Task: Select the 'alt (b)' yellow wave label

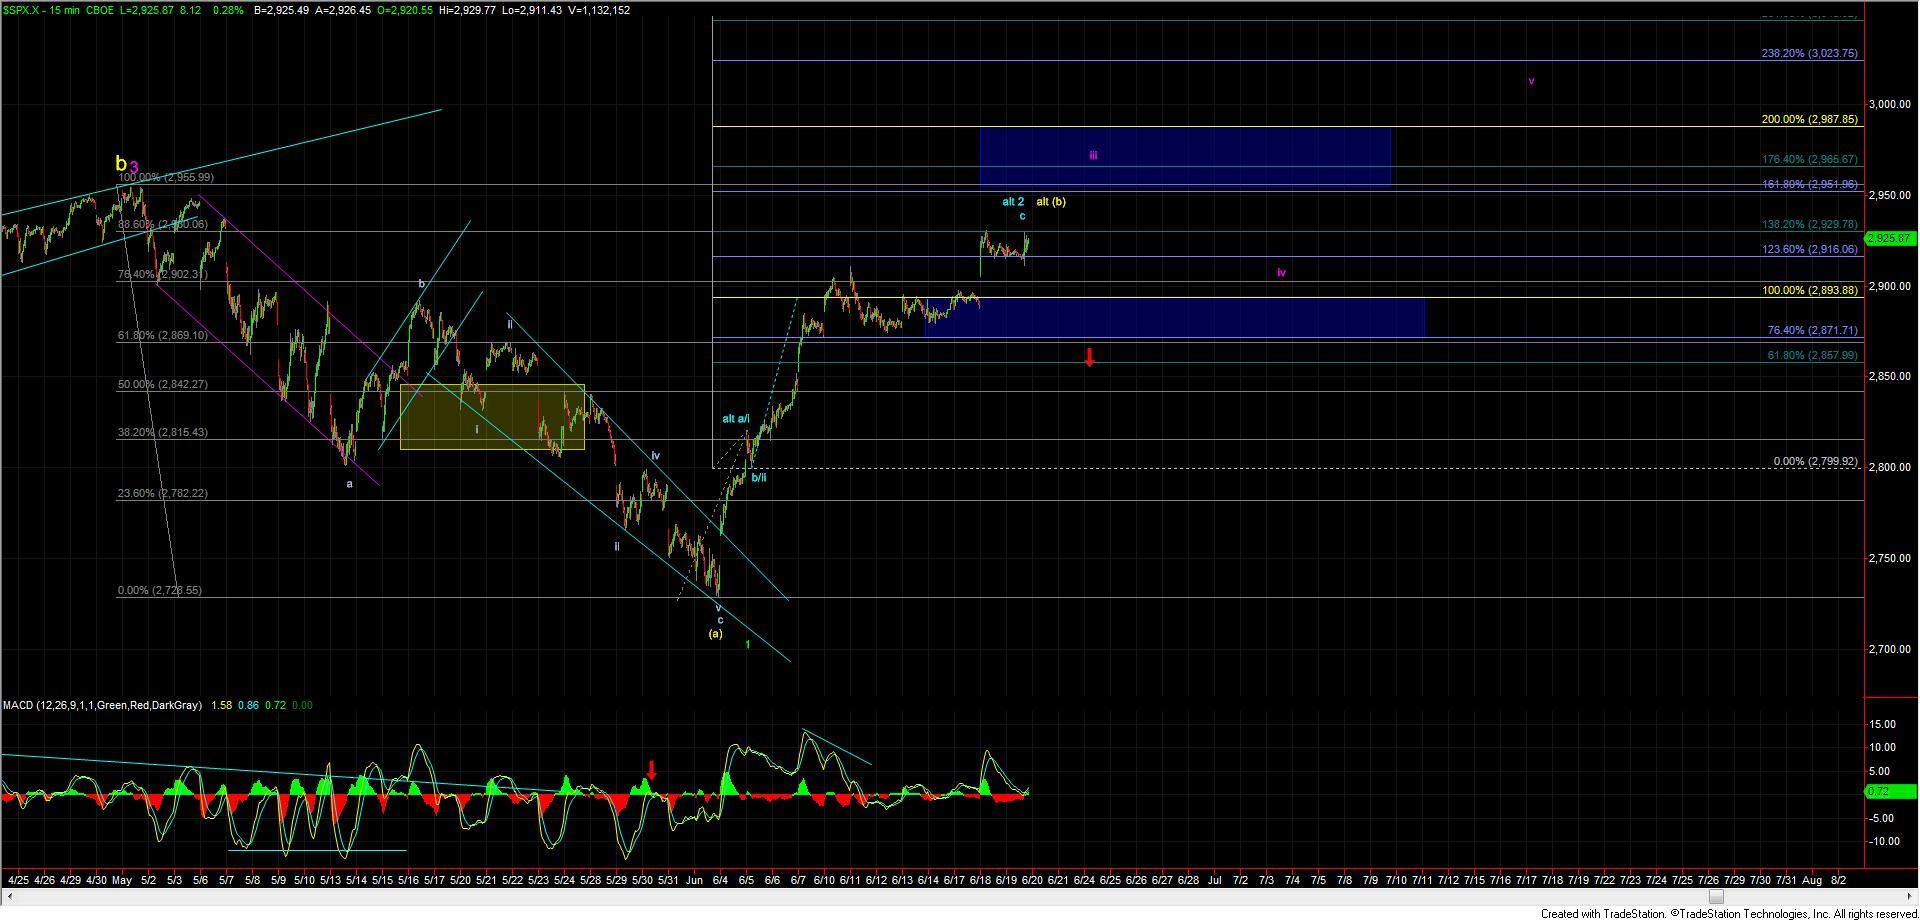Action: tap(1051, 202)
